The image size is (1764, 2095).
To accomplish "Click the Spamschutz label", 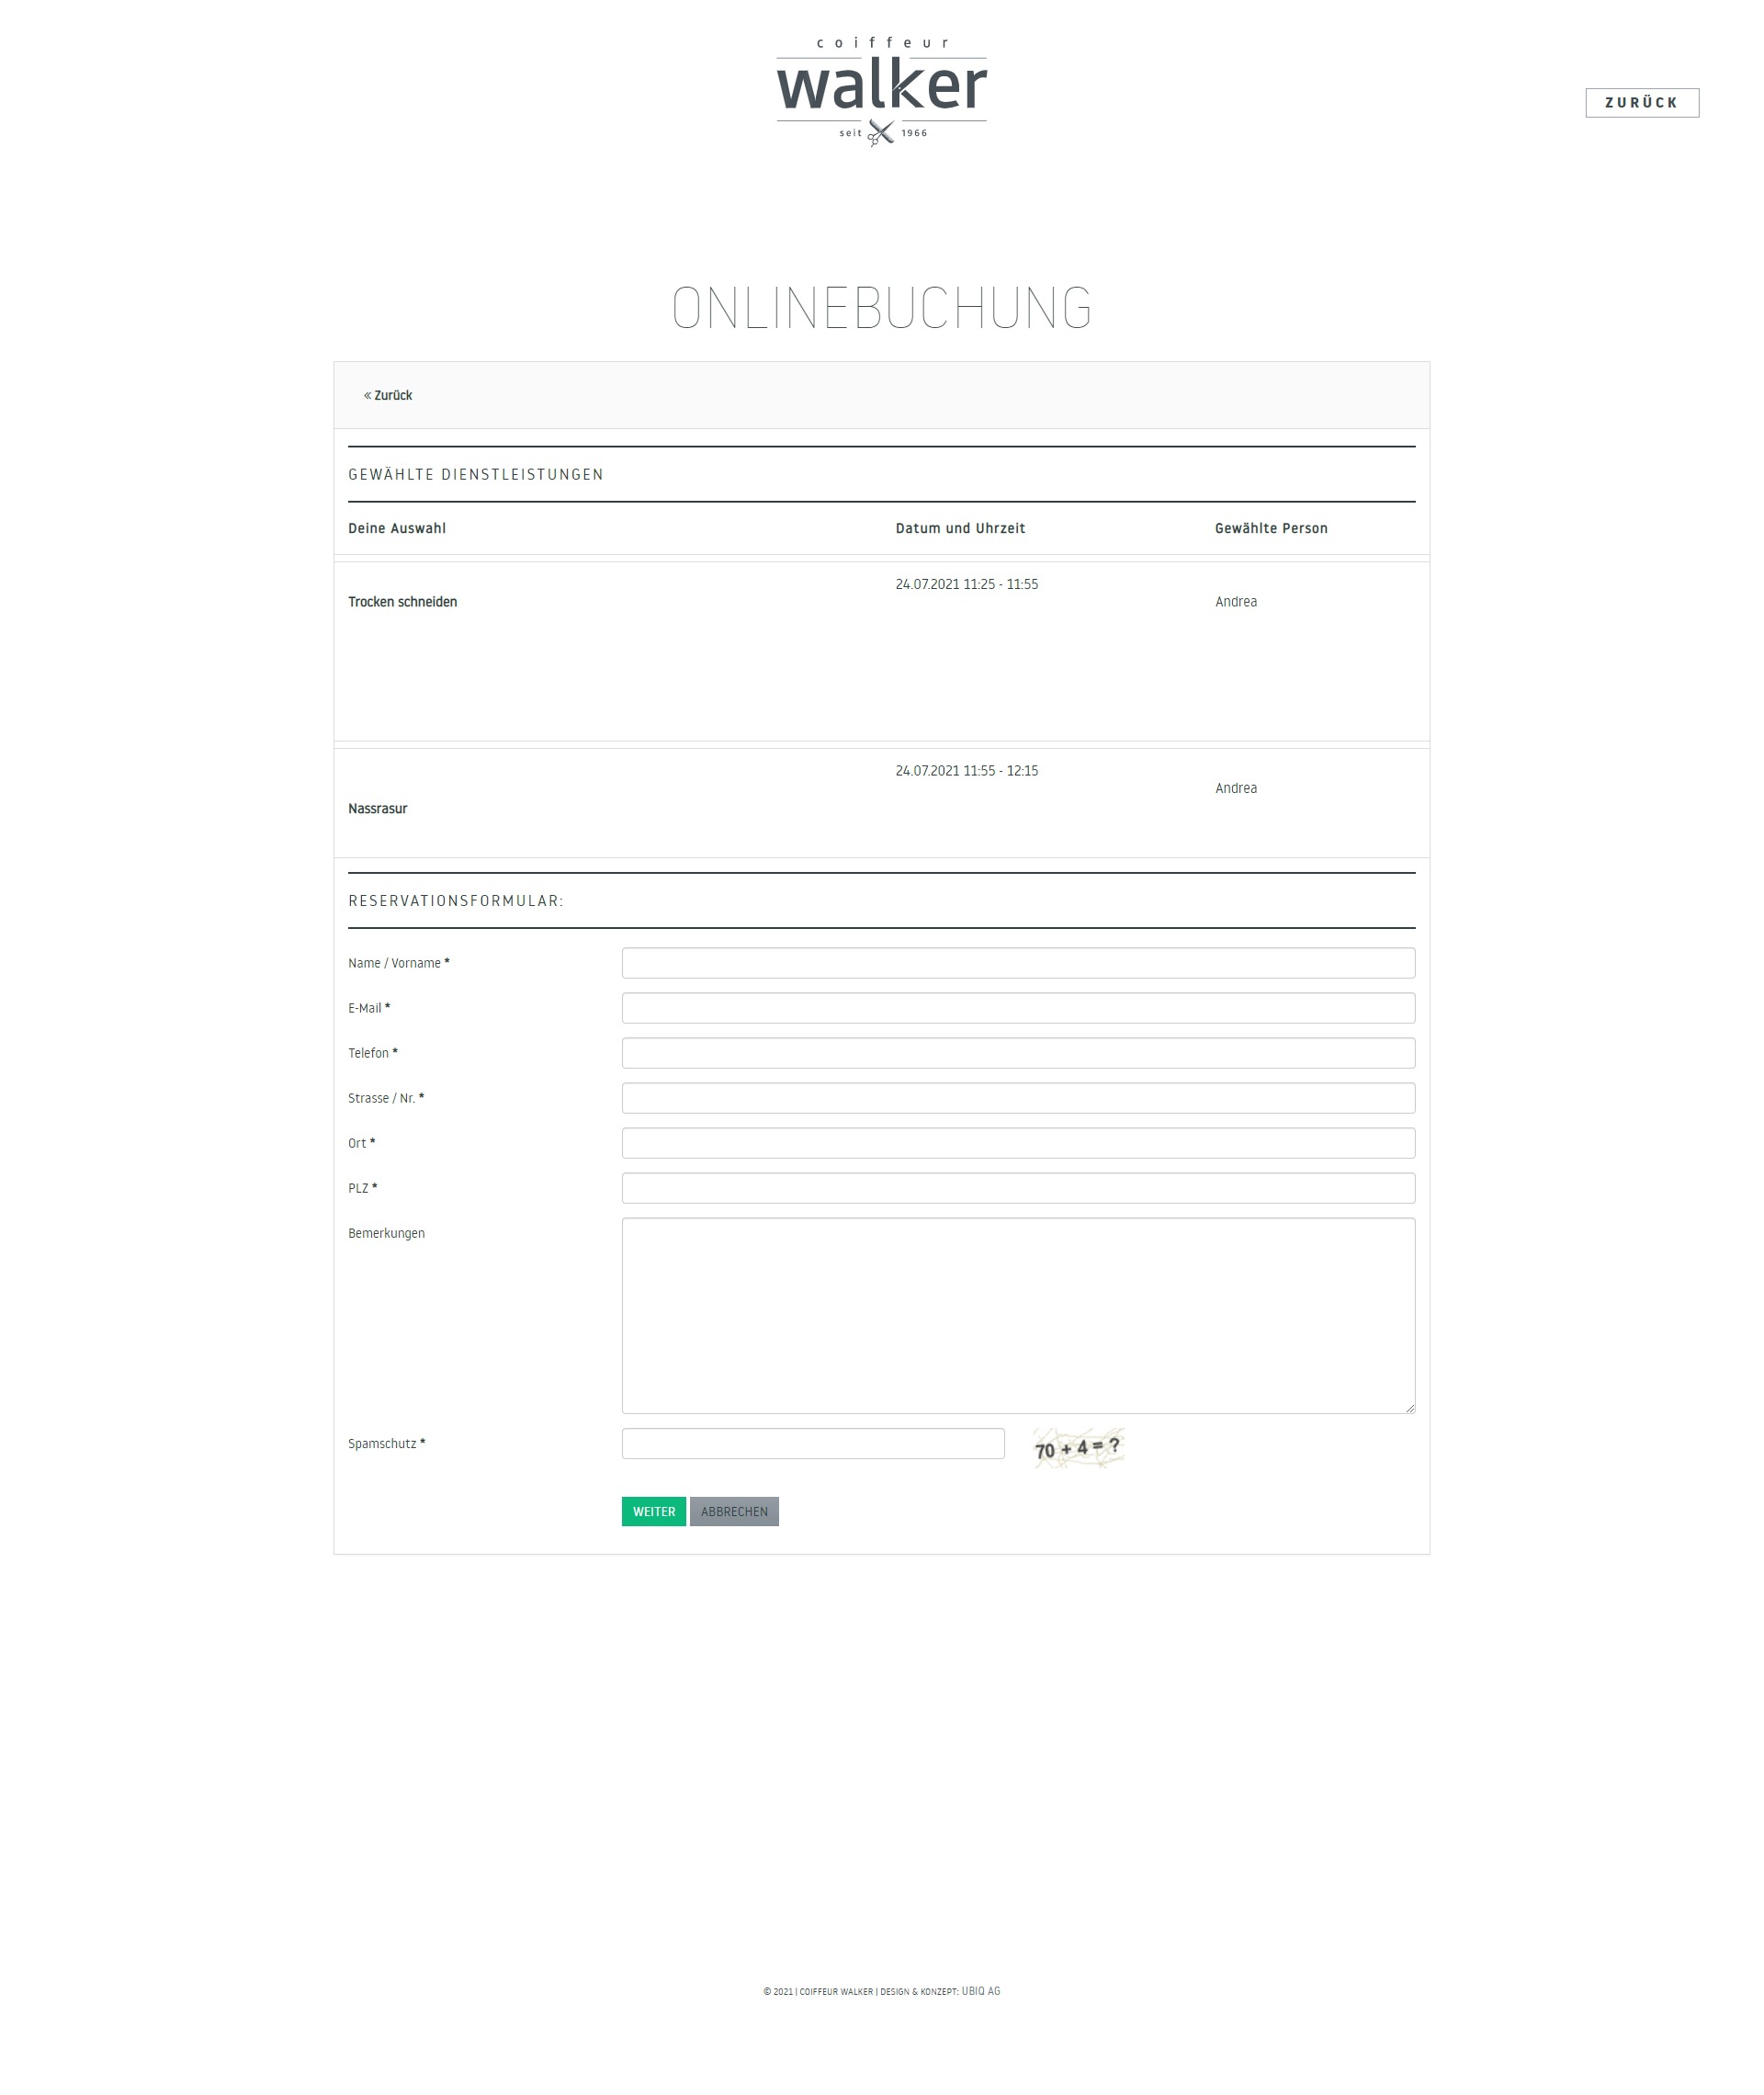I will tap(387, 1443).
